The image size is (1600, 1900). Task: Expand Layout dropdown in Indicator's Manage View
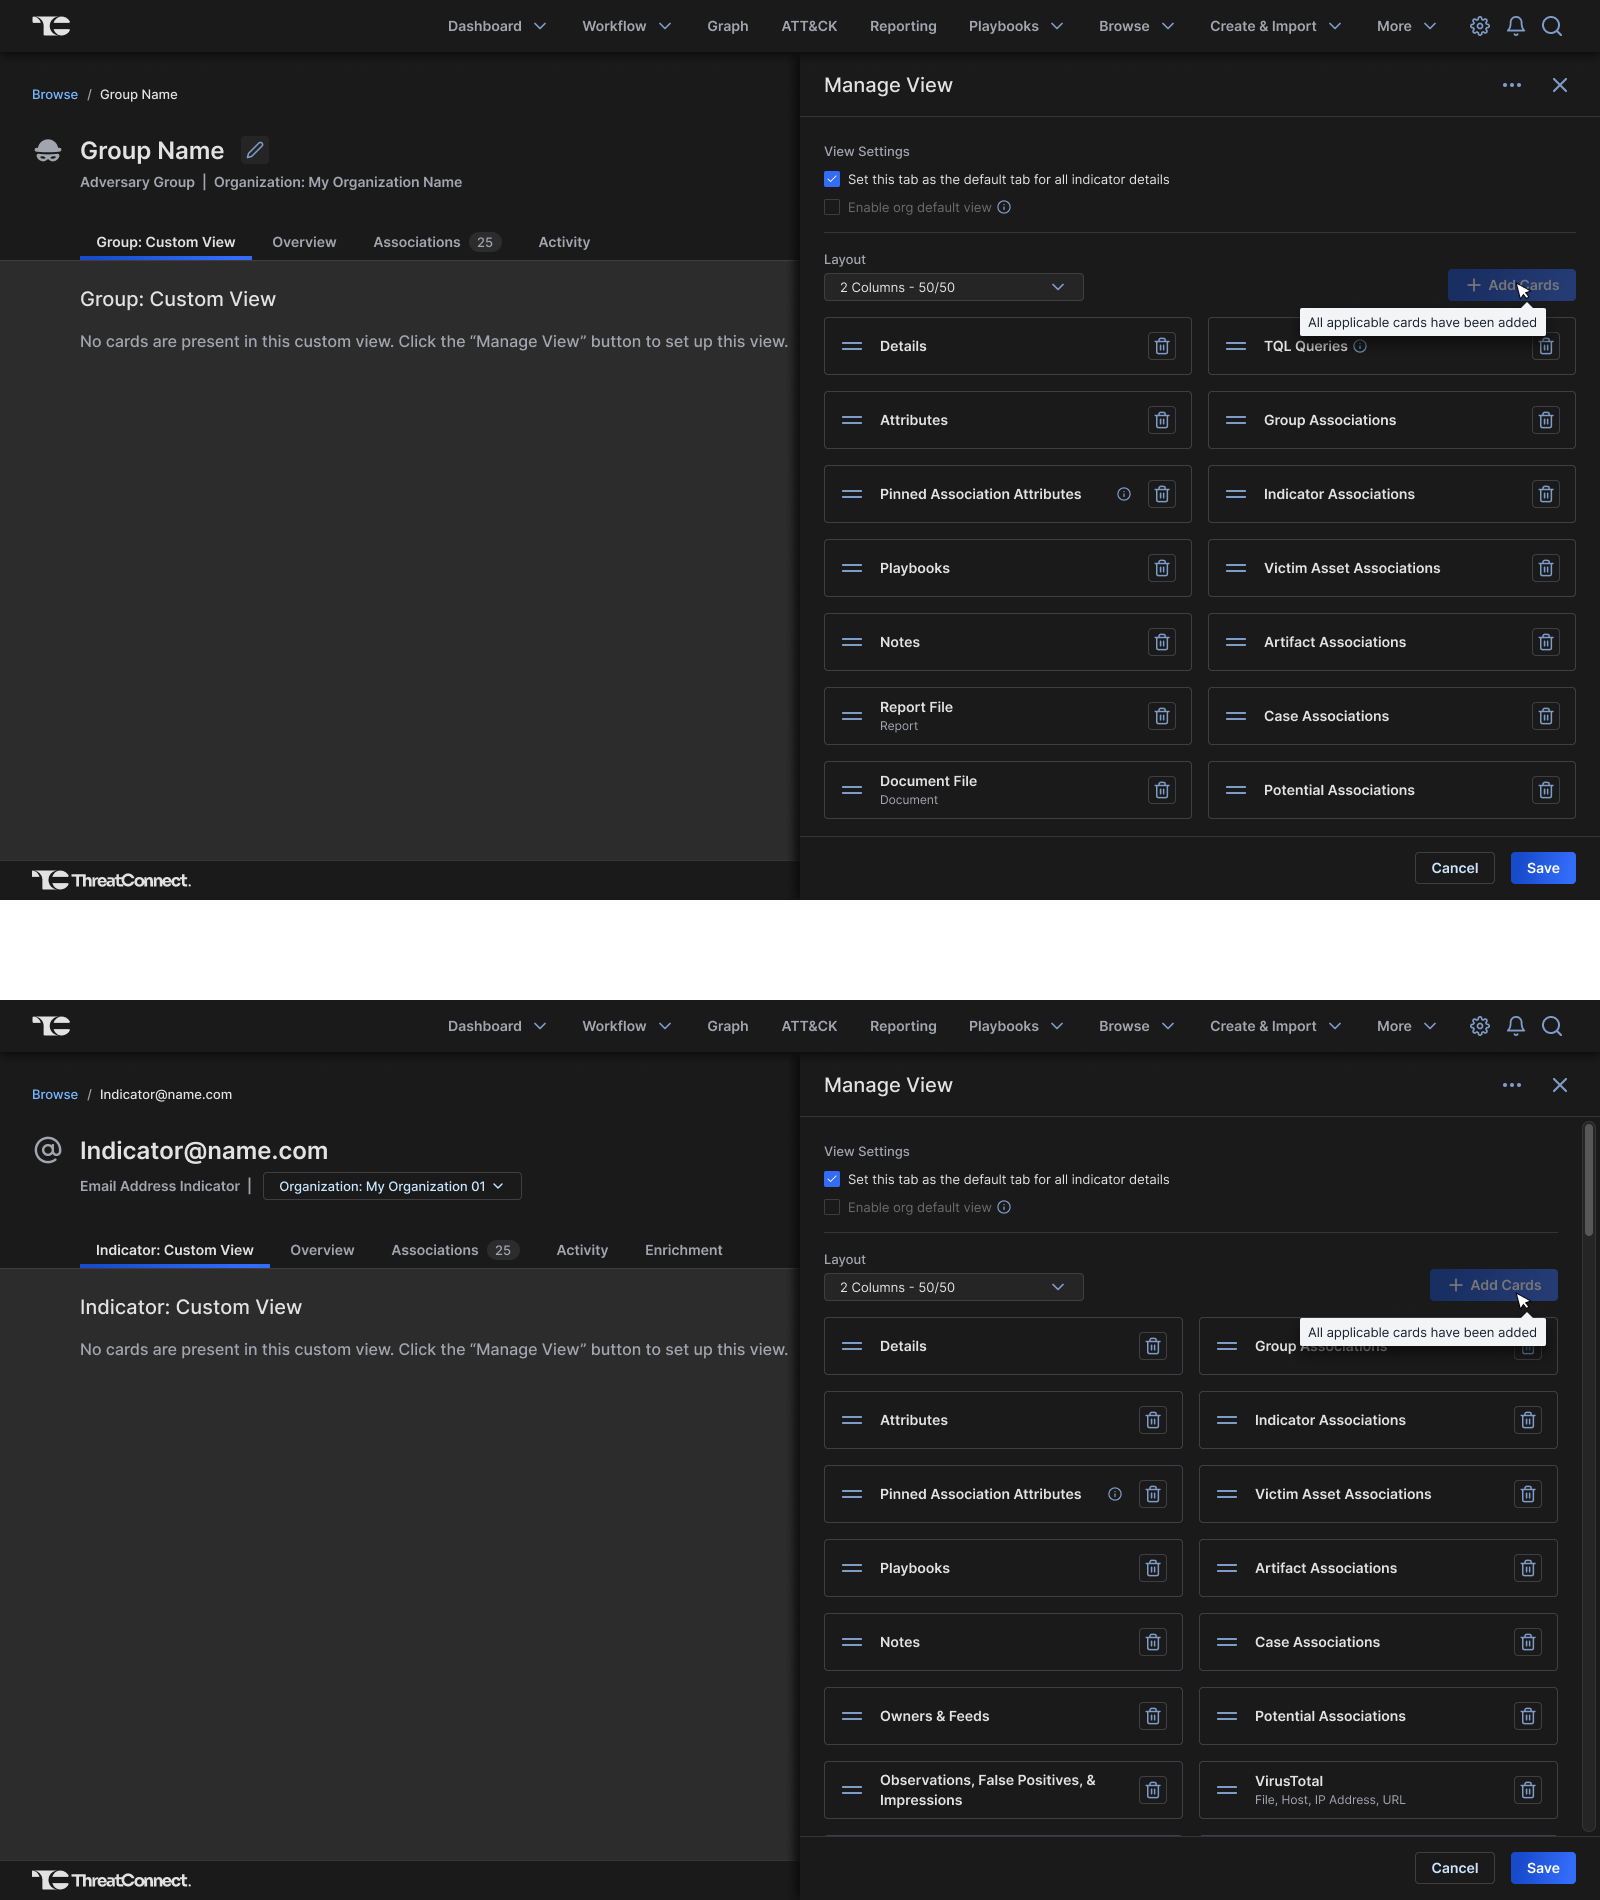tap(953, 1288)
